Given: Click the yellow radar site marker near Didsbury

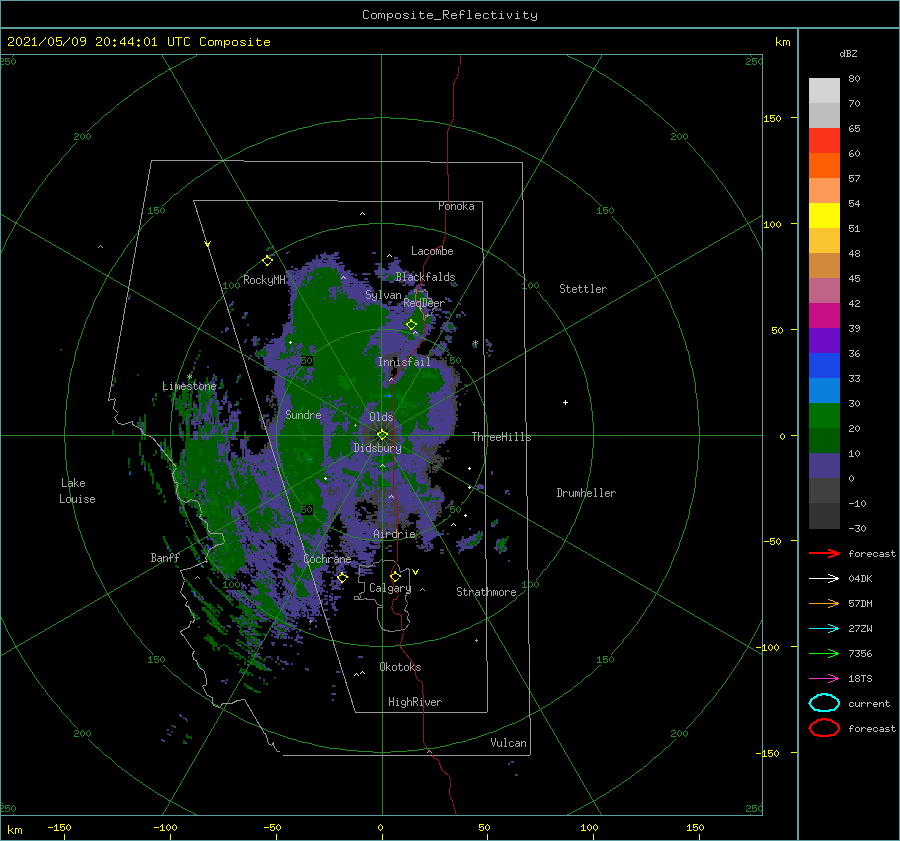Looking at the screenshot, I should 382,435.
